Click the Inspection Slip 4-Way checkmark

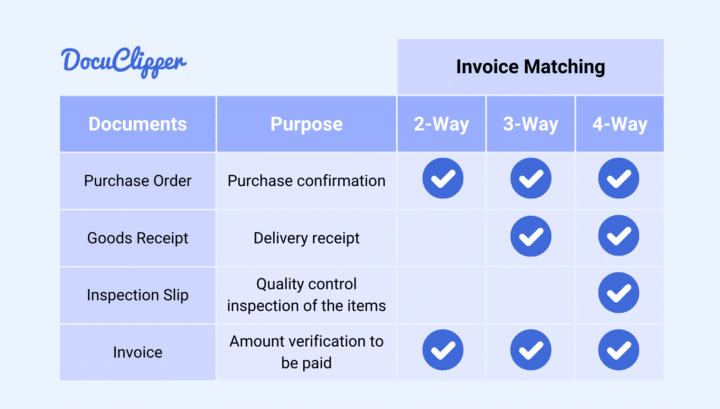pos(619,292)
